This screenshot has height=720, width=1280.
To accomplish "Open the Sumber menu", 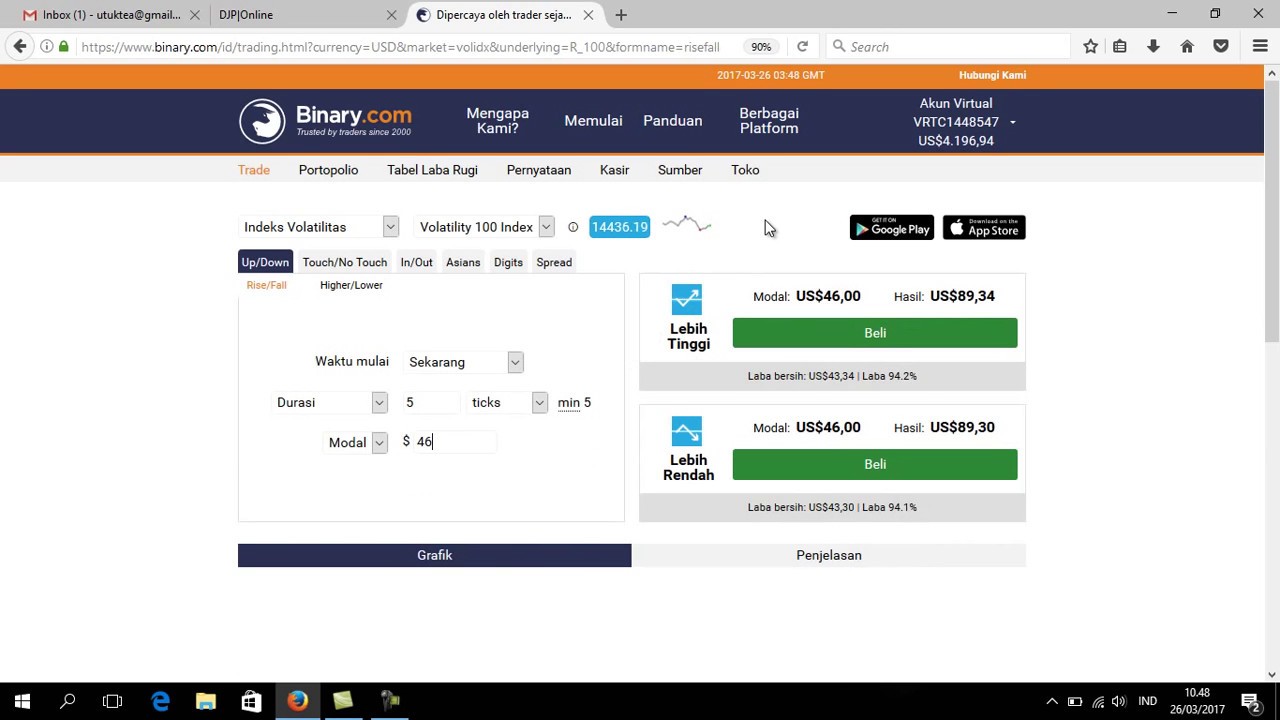I will coord(680,170).
